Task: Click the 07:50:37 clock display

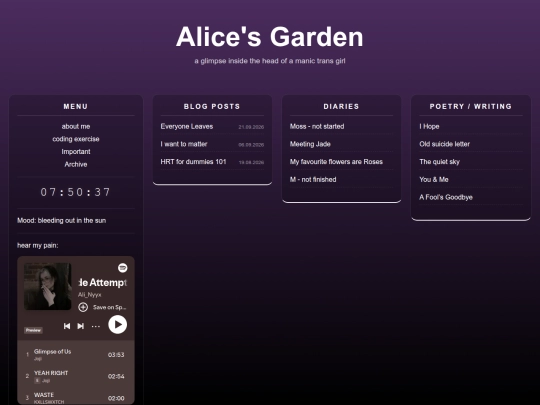Action: pyautogui.click(x=76, y=192)
